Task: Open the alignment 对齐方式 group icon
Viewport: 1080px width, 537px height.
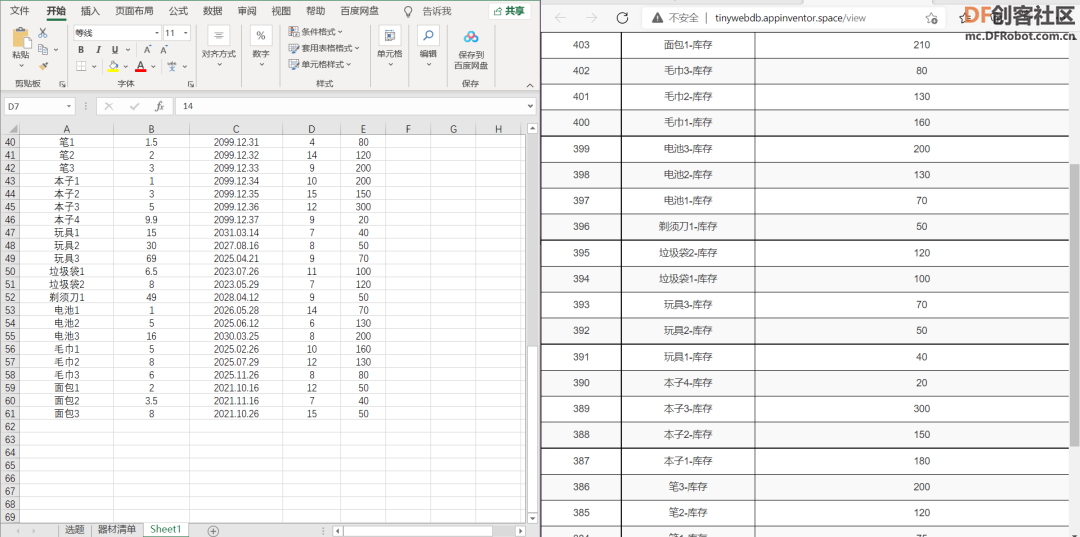Action: click(219, 35)
